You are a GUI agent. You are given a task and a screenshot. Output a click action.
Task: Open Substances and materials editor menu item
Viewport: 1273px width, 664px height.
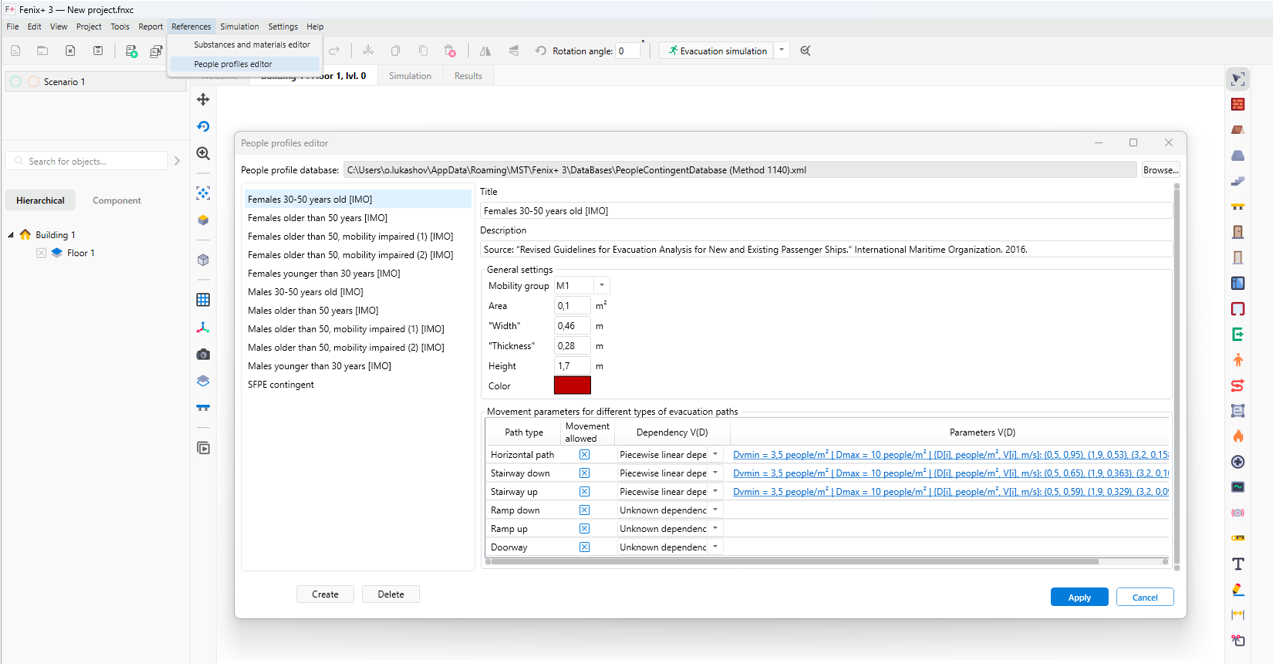click(252, 45)
